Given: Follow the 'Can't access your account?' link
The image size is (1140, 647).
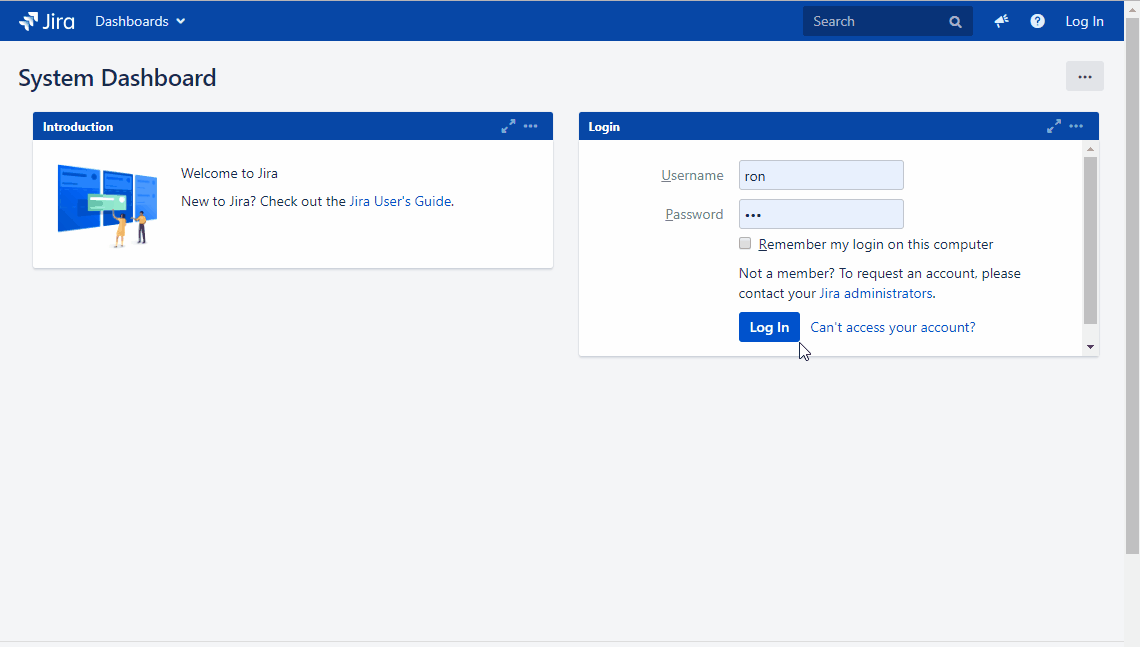Looking at the screenshot, I should coord(892,327).
